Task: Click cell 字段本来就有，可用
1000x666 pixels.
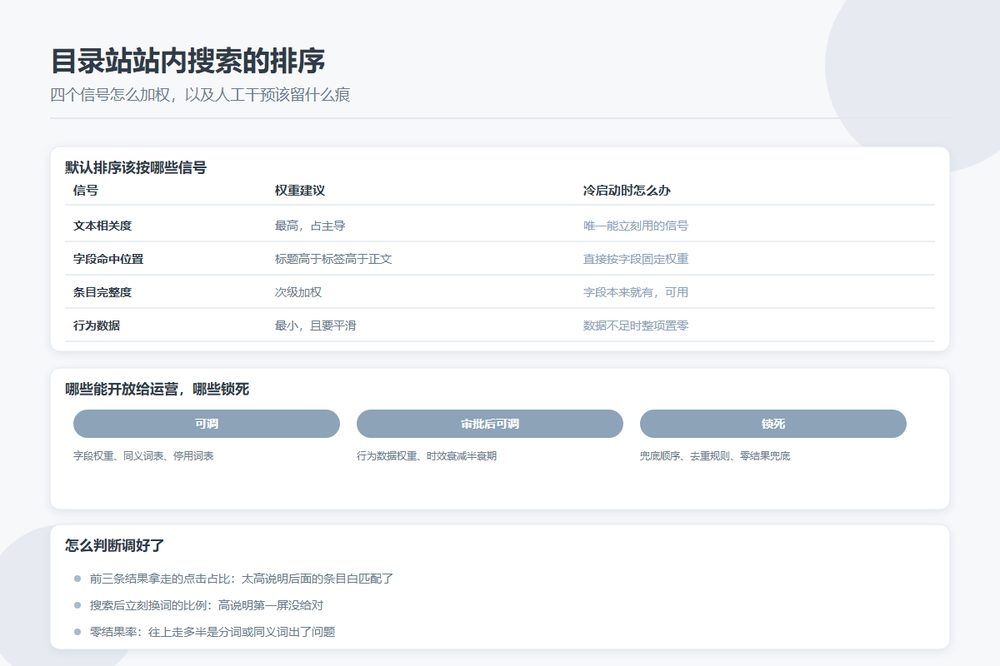Action: click(x=635, y=292)
